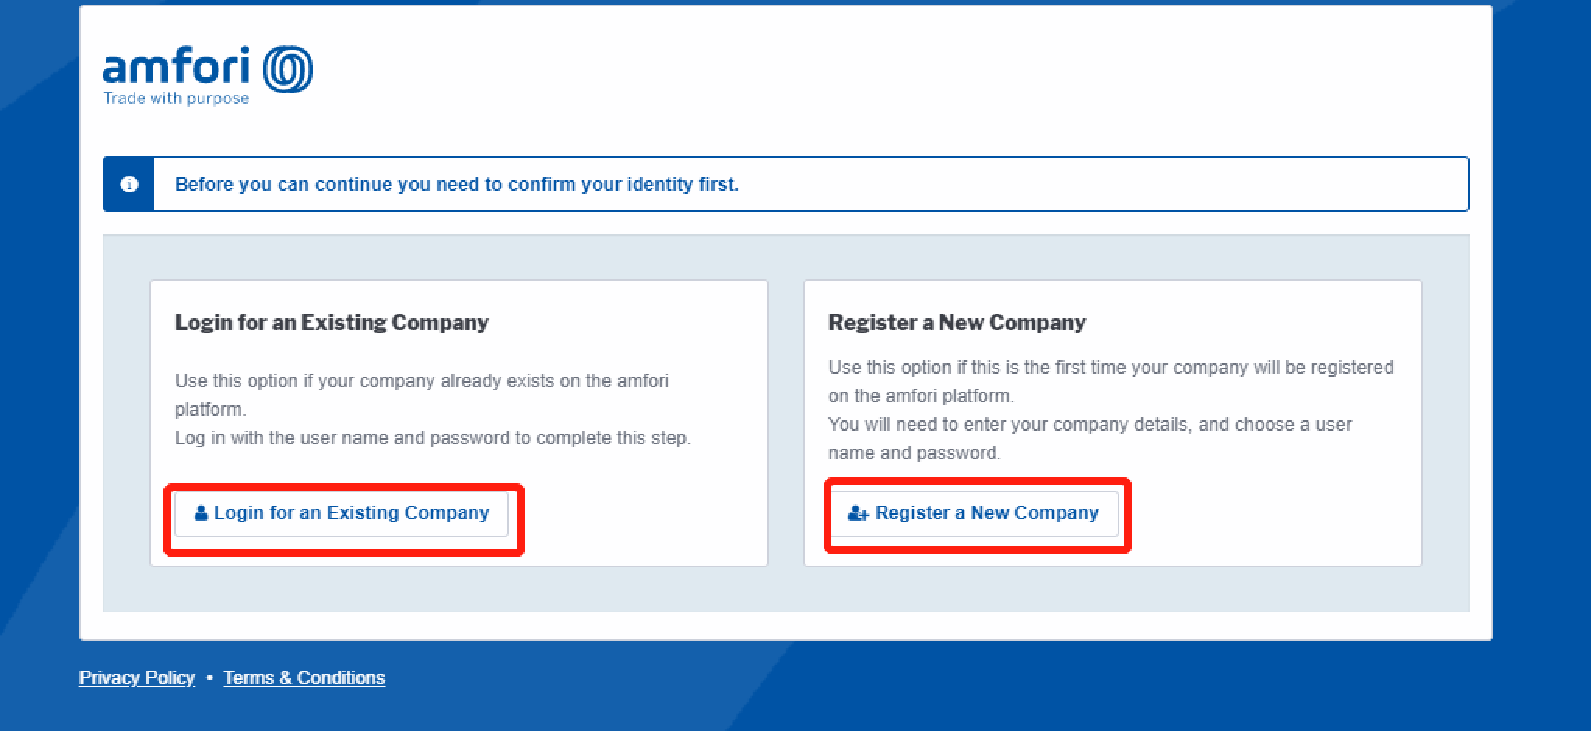Select the Login for an Existing Company button
The image size is (1591, 731).
(342, 513)
